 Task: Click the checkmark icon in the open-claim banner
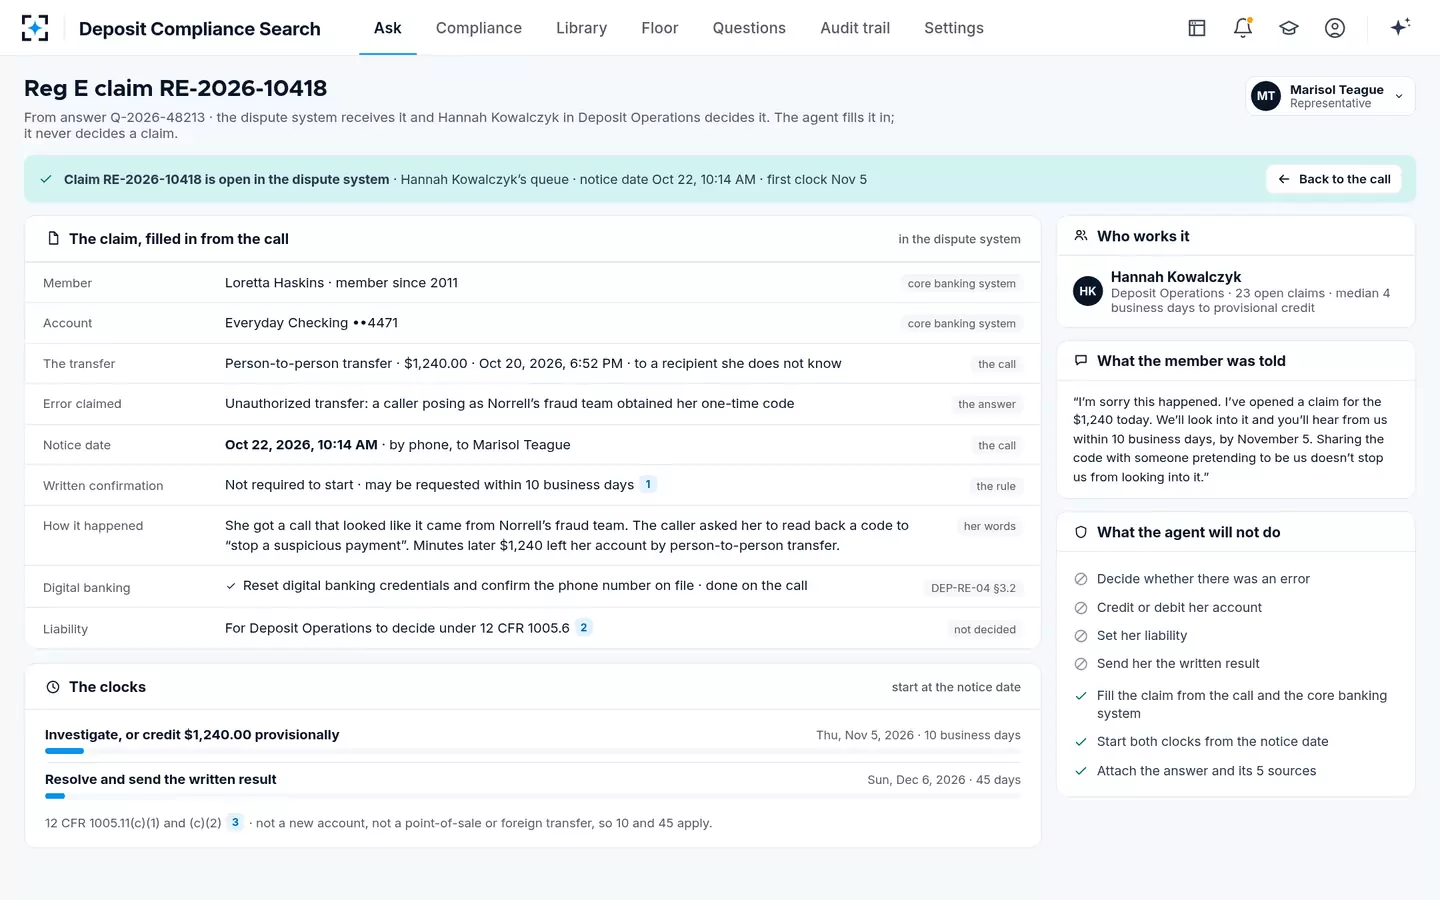[x=46, y=180]
